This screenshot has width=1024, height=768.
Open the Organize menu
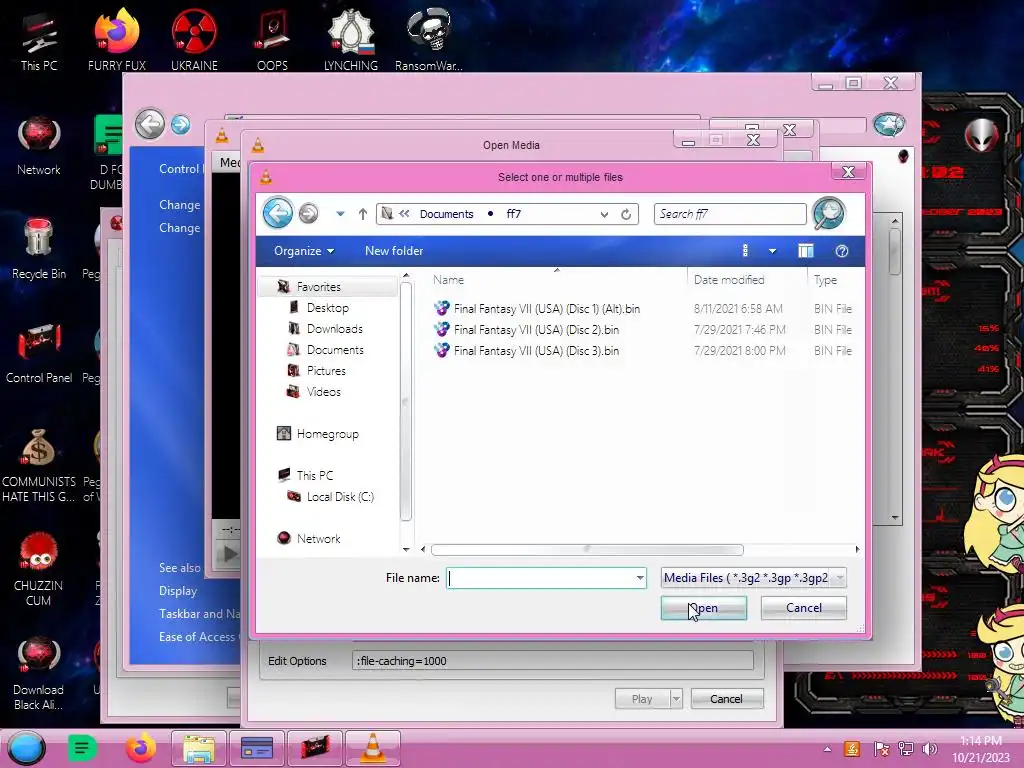304,251
